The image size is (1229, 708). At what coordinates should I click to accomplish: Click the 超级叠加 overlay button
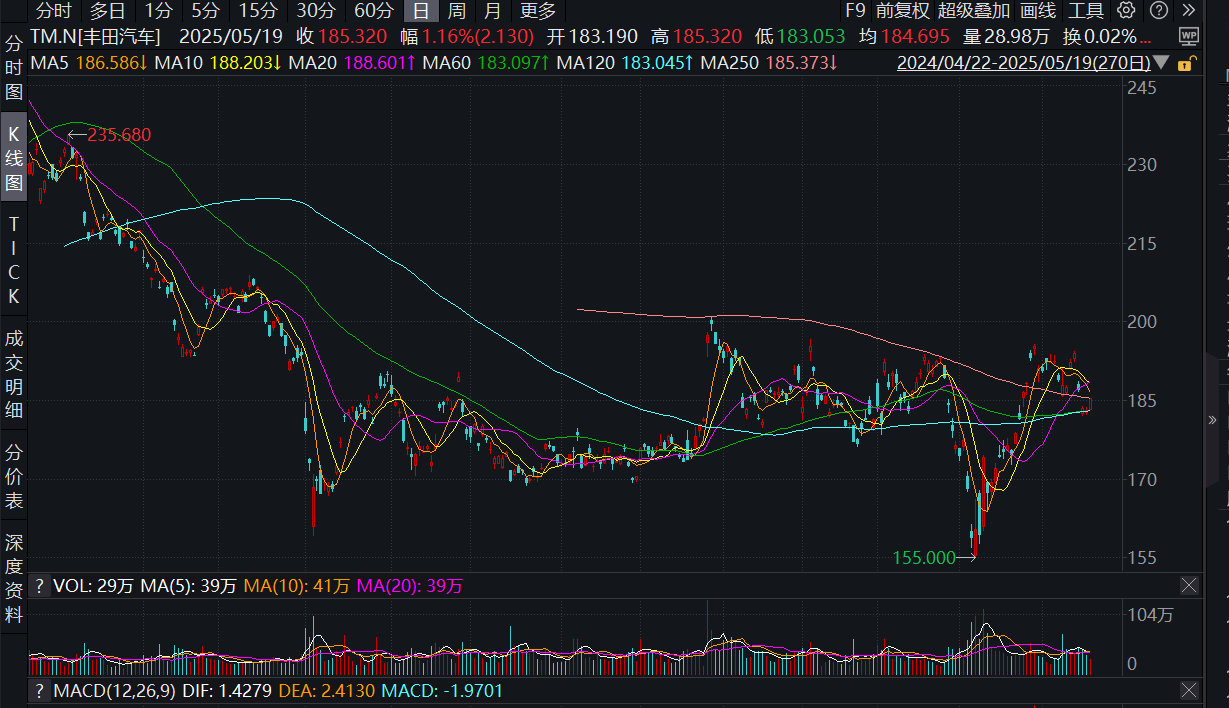[x=975, y=11]
